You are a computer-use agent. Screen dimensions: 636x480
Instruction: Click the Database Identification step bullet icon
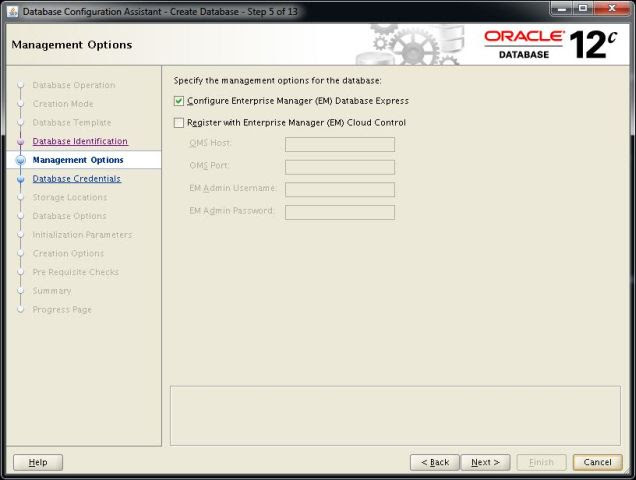click(21, 142)
